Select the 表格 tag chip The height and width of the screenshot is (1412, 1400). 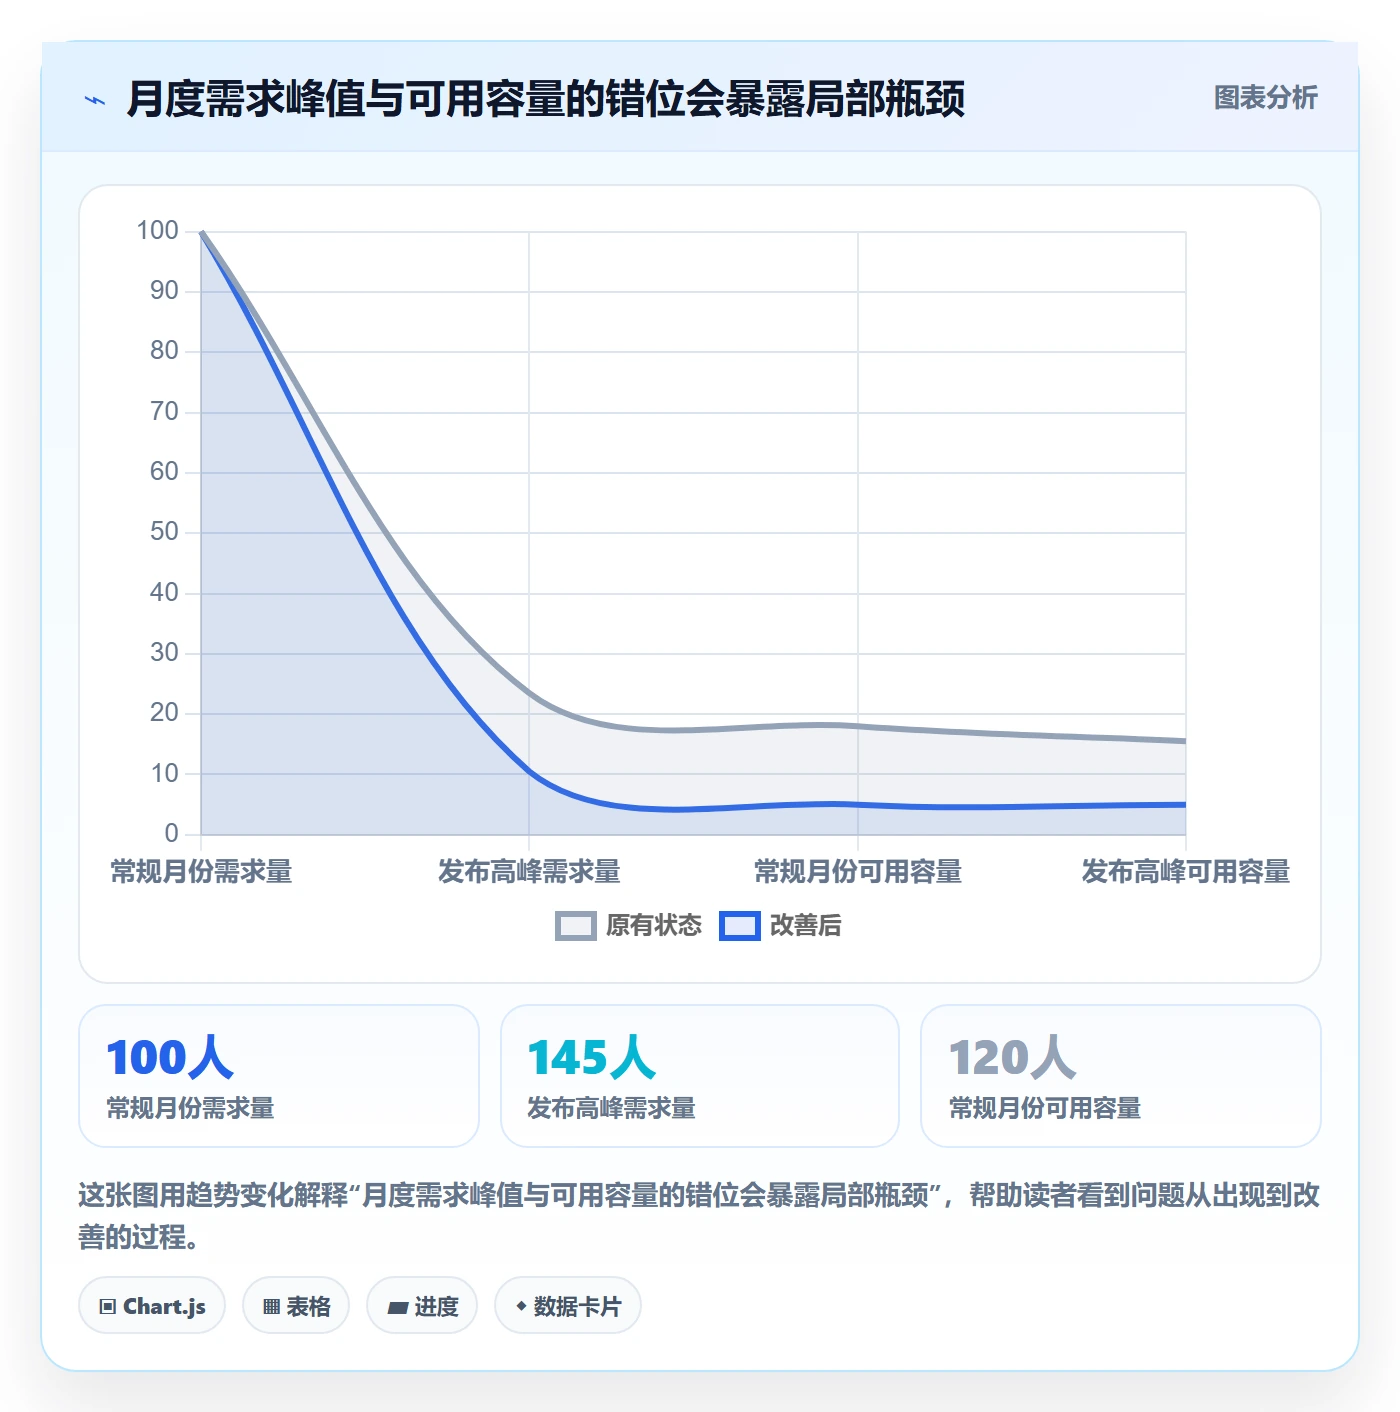click(x=296, y=1306)
